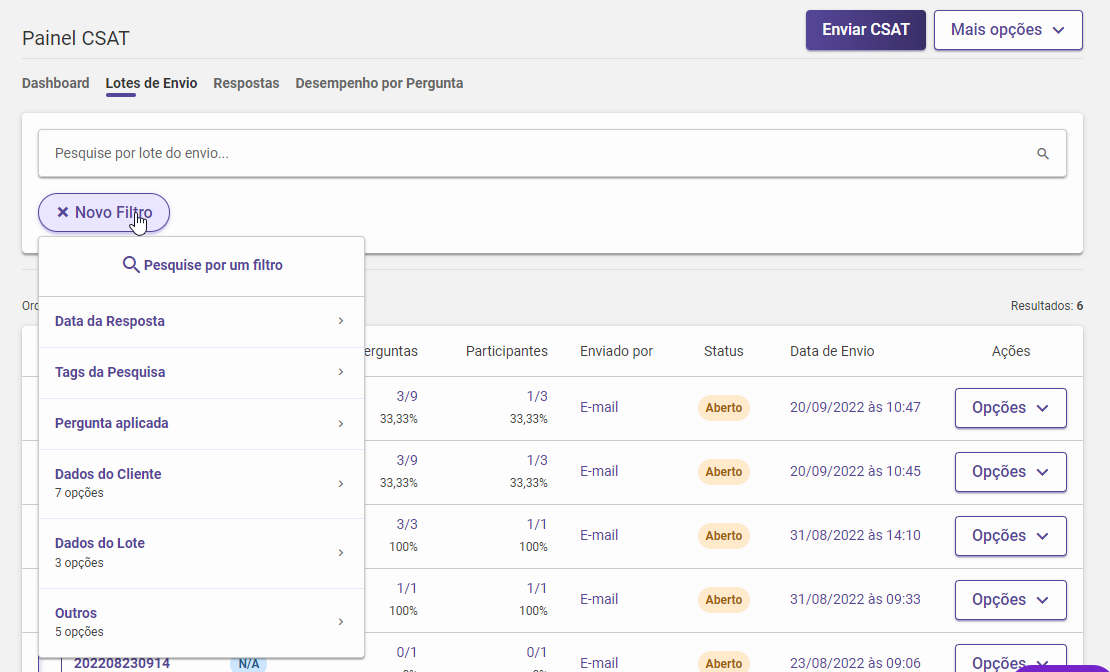Switch to the Dashboard tab
Viewport: 1110px width, 672px height.
[x=56, y=83]
